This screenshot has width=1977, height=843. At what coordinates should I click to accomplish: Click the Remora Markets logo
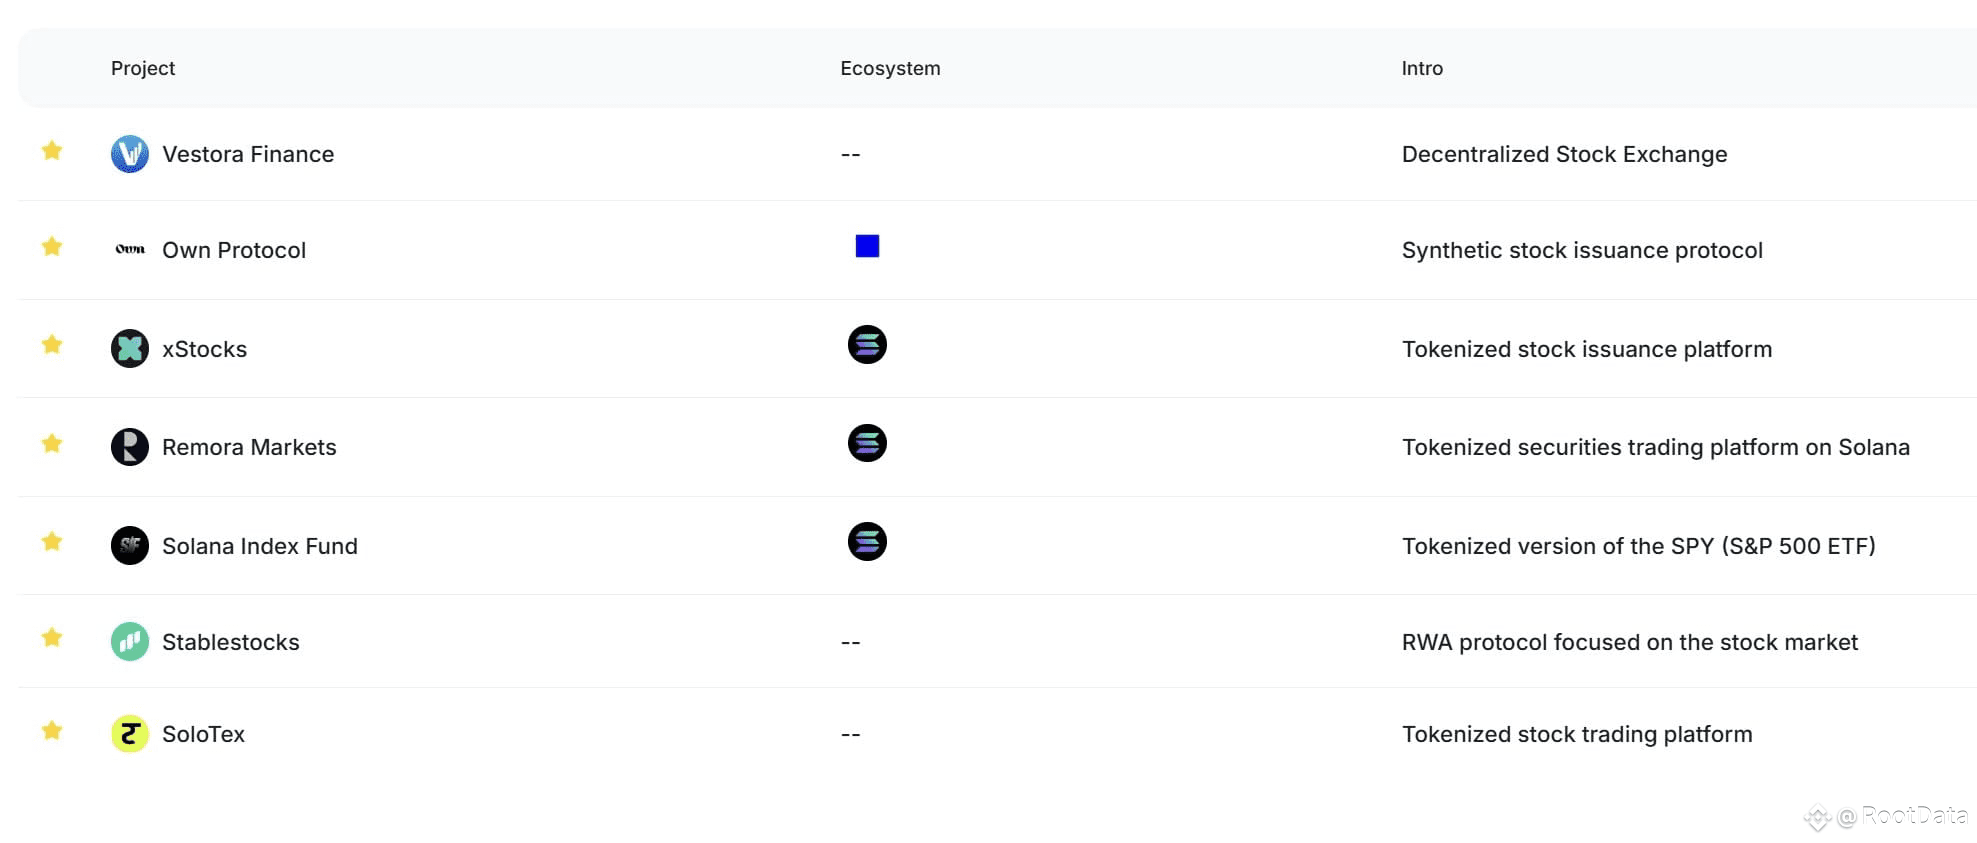click(x=129, y=446)
